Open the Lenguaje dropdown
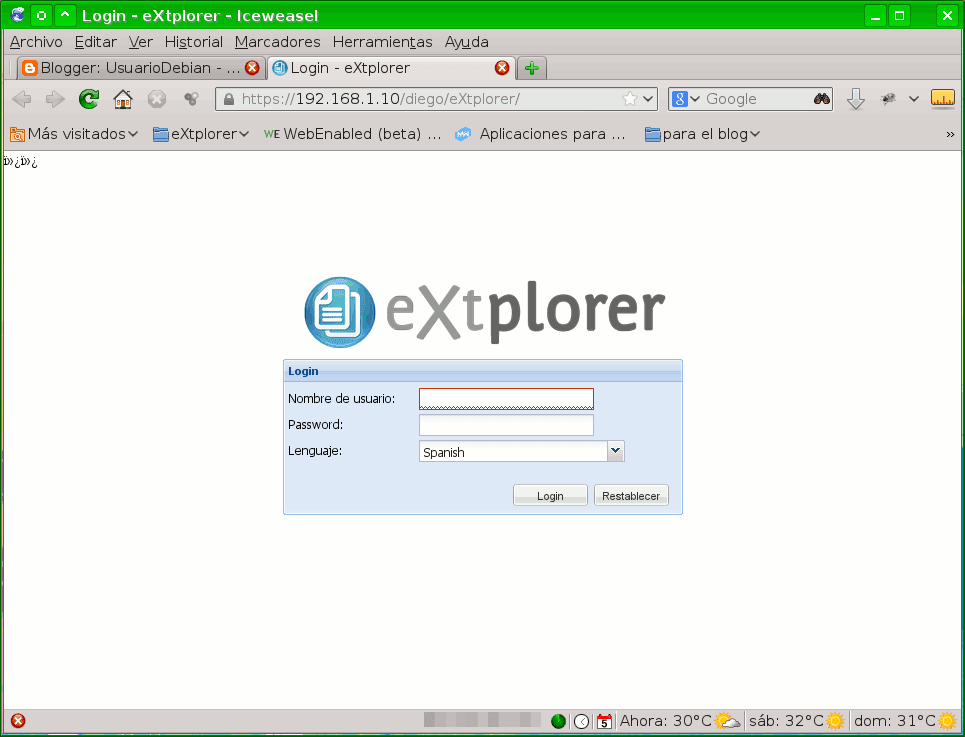 click(616, 451)
